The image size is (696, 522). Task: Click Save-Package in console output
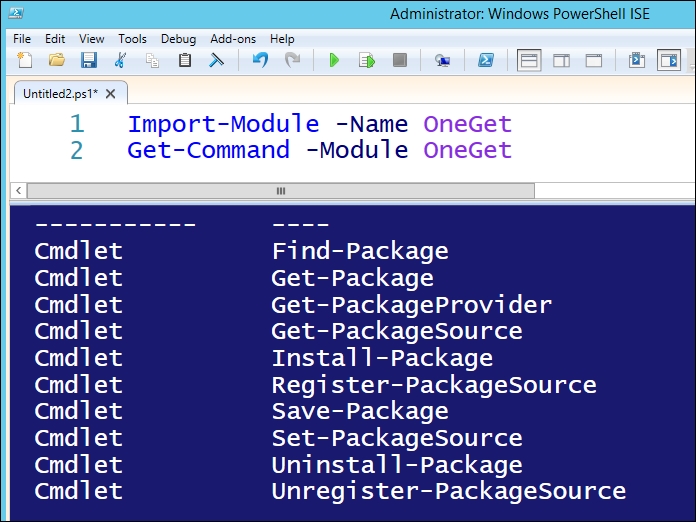point(360,411)
